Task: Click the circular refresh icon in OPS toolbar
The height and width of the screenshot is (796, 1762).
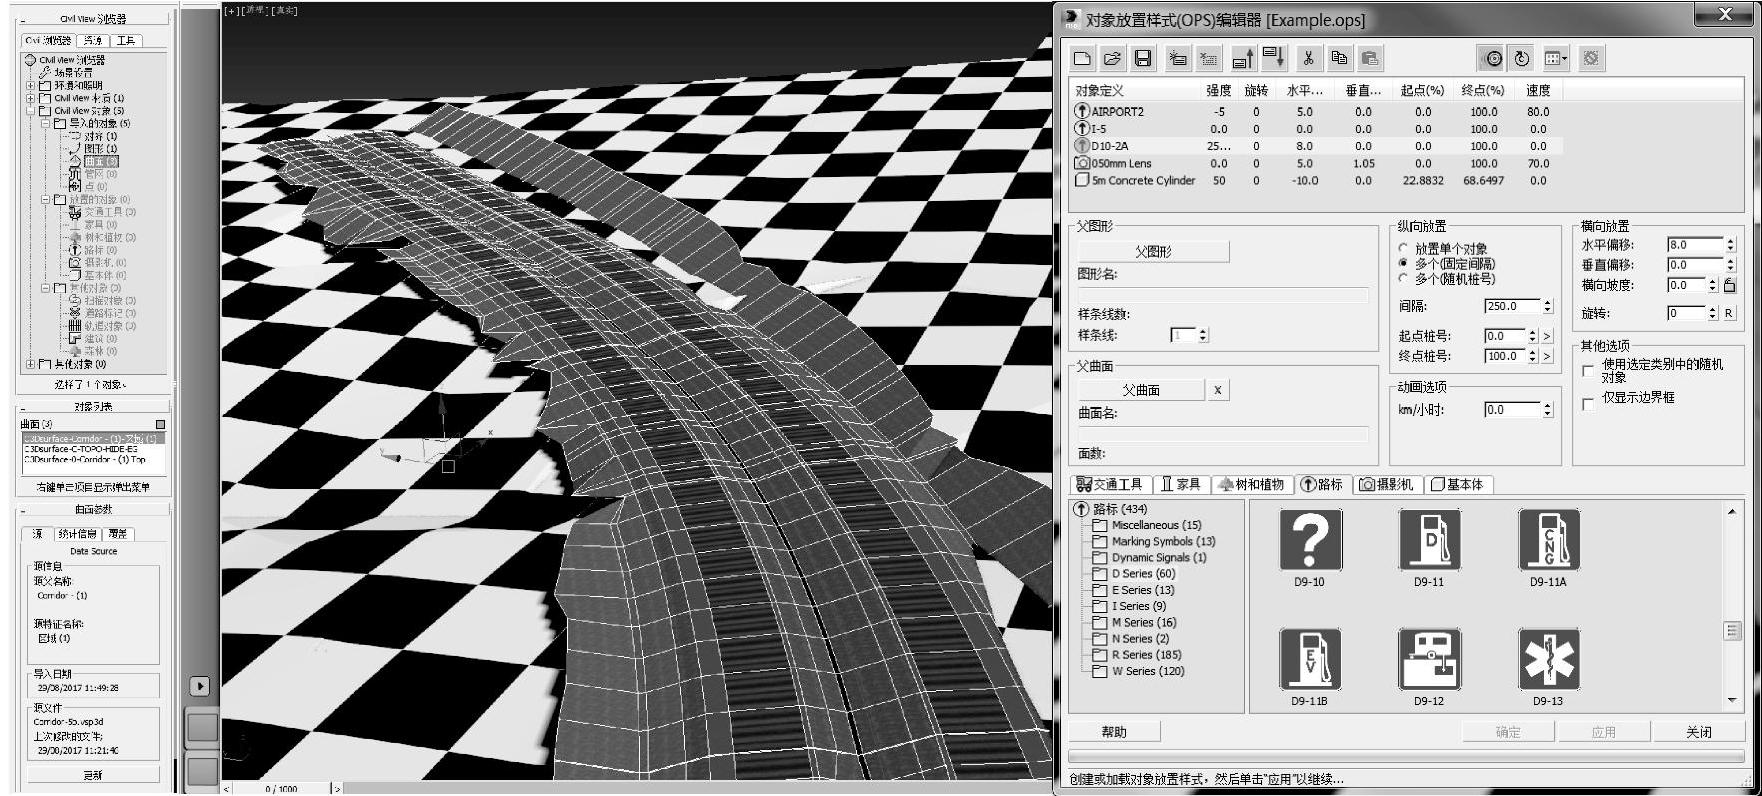Action: point(1522,58)
